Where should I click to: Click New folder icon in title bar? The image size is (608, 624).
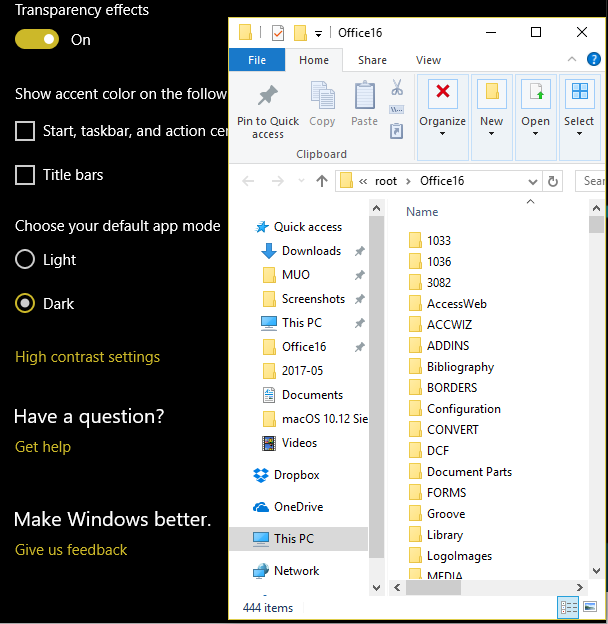tap(300, 33)
